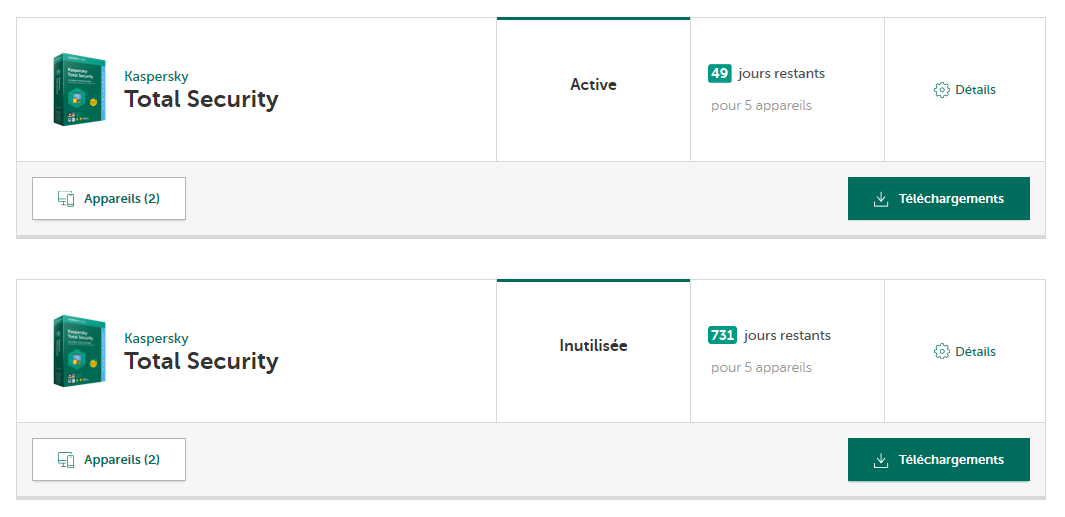Click the Total Security title of the Active license
The image size is (1065, 517).
(201, 99)
